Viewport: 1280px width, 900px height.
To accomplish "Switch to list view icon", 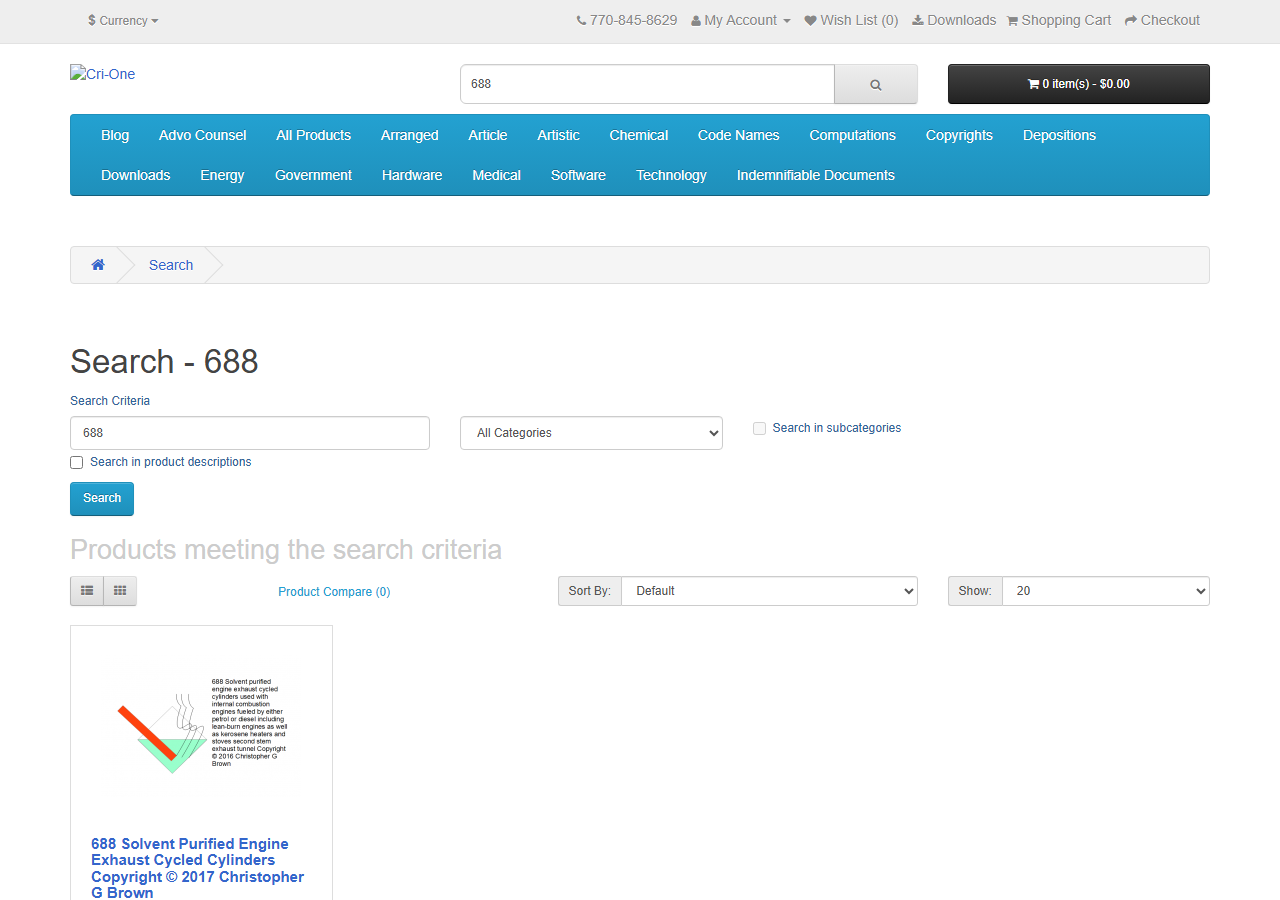I will click(x=87, y=591).
